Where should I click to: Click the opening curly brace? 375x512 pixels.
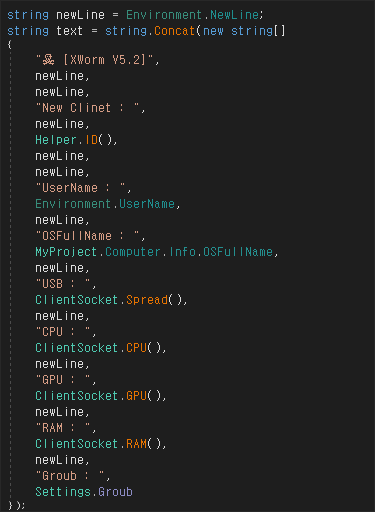coord(9,45)
